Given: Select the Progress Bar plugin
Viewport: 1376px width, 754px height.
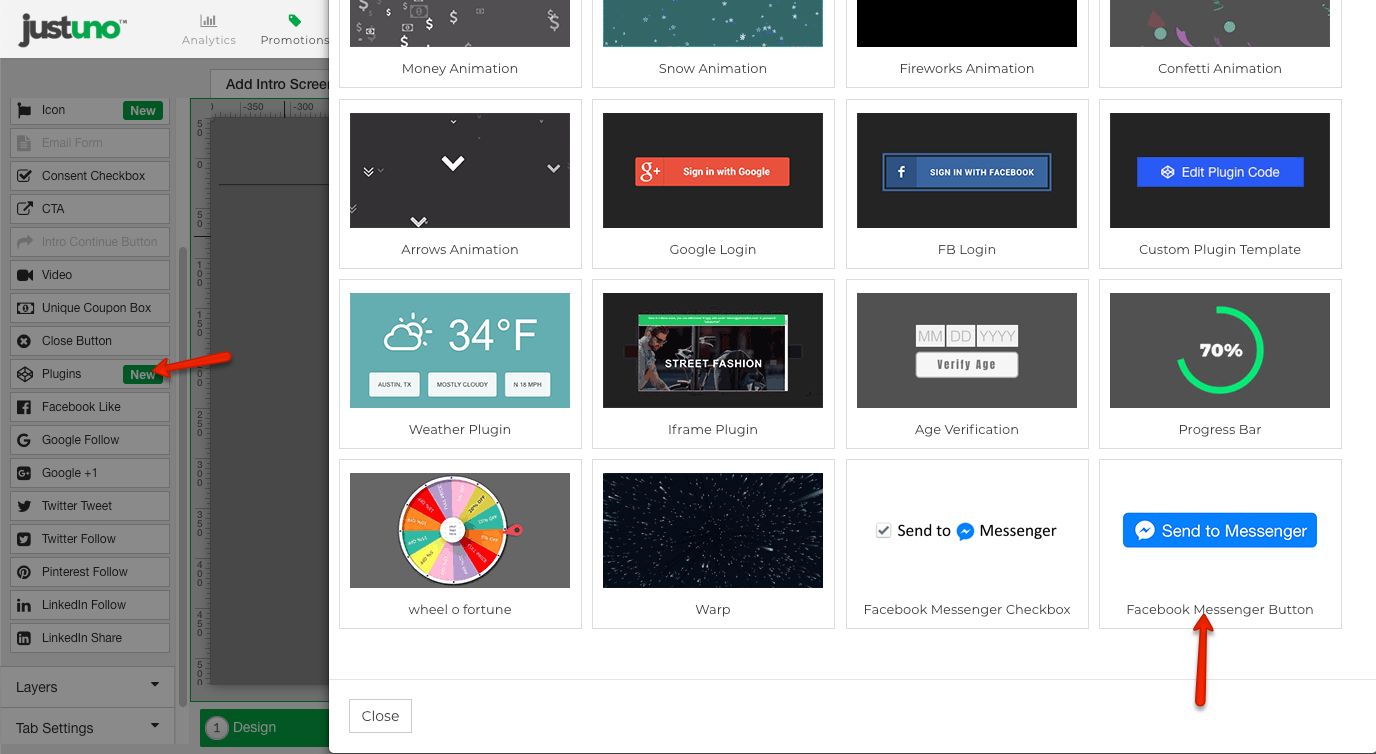Looking at the screenshot, I should click(x=1219, y=351).
